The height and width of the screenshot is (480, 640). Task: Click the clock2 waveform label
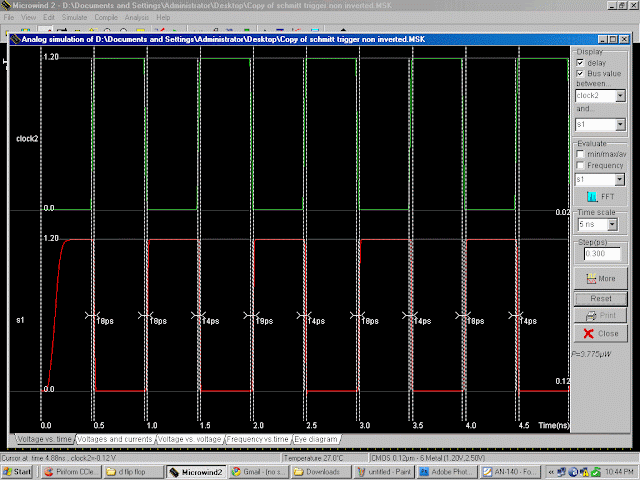(x=27, y=139)
